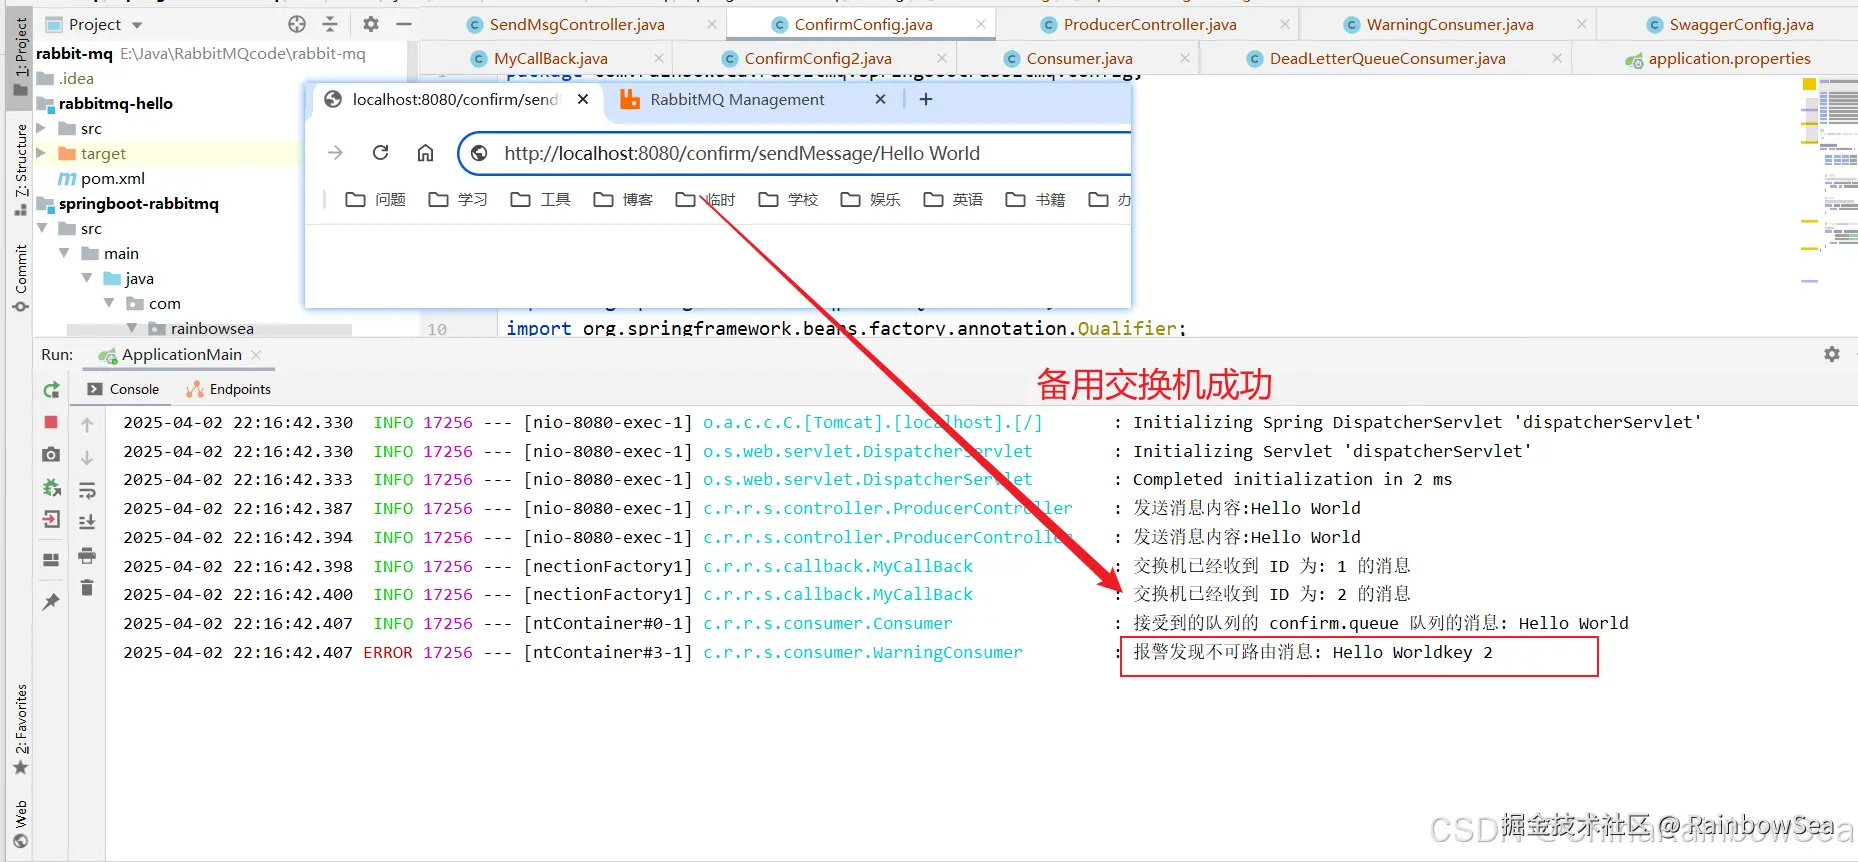
Task: Click the browser forward arrow
Action: [x=335, y=152]
